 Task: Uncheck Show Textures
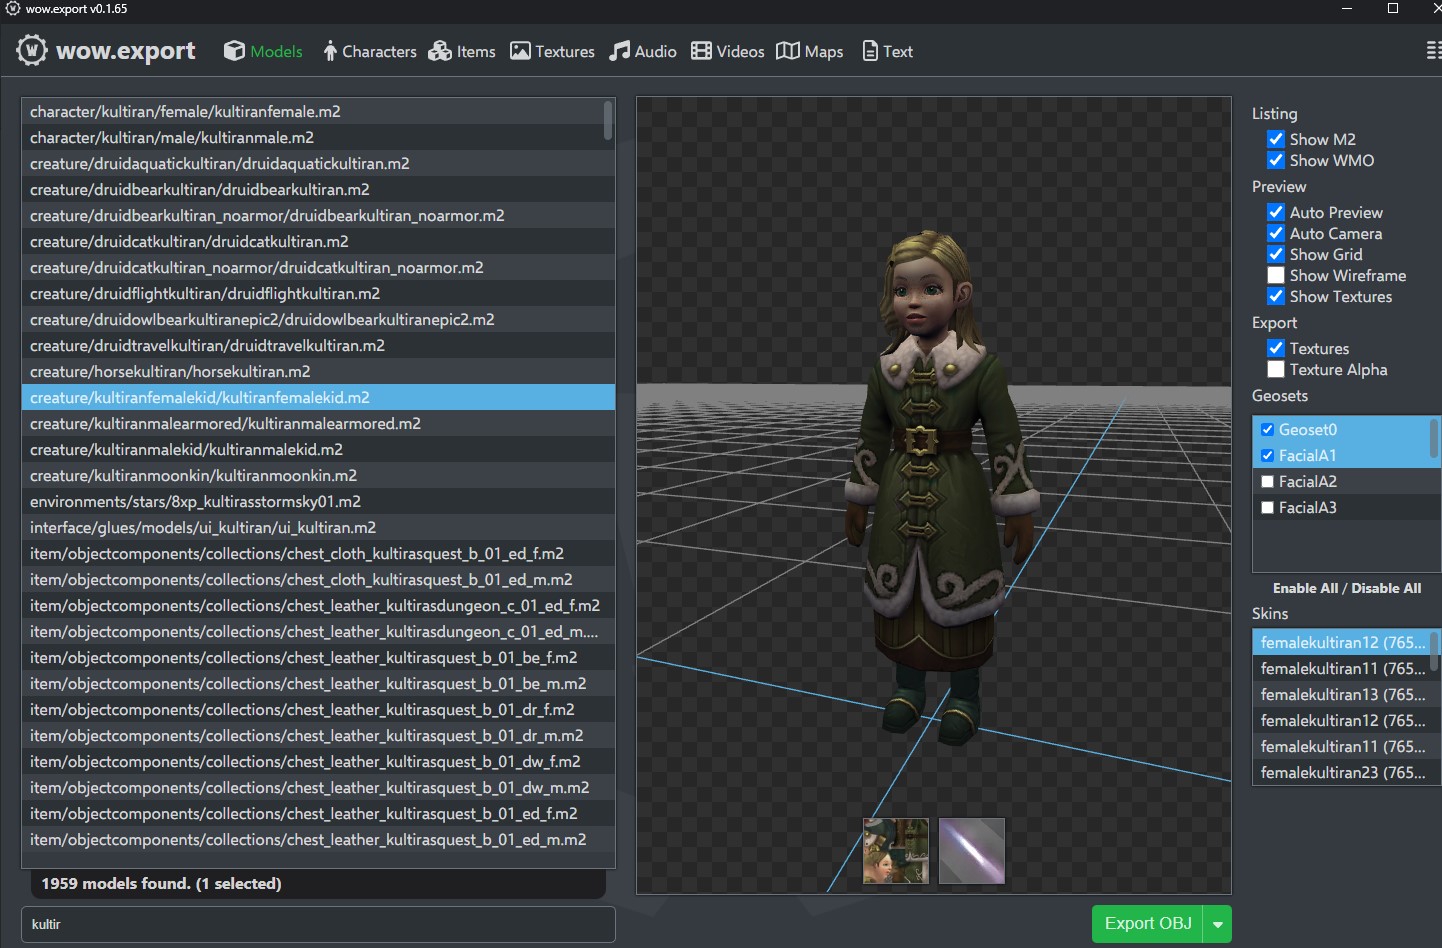pos(1276,296)
